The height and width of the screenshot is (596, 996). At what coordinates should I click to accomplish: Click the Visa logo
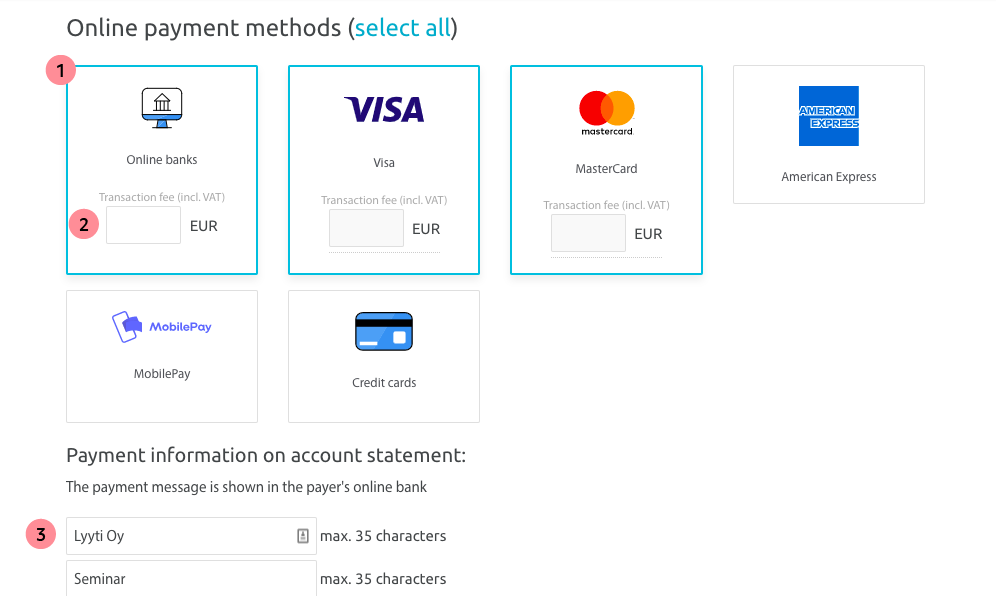coord(384,109)
